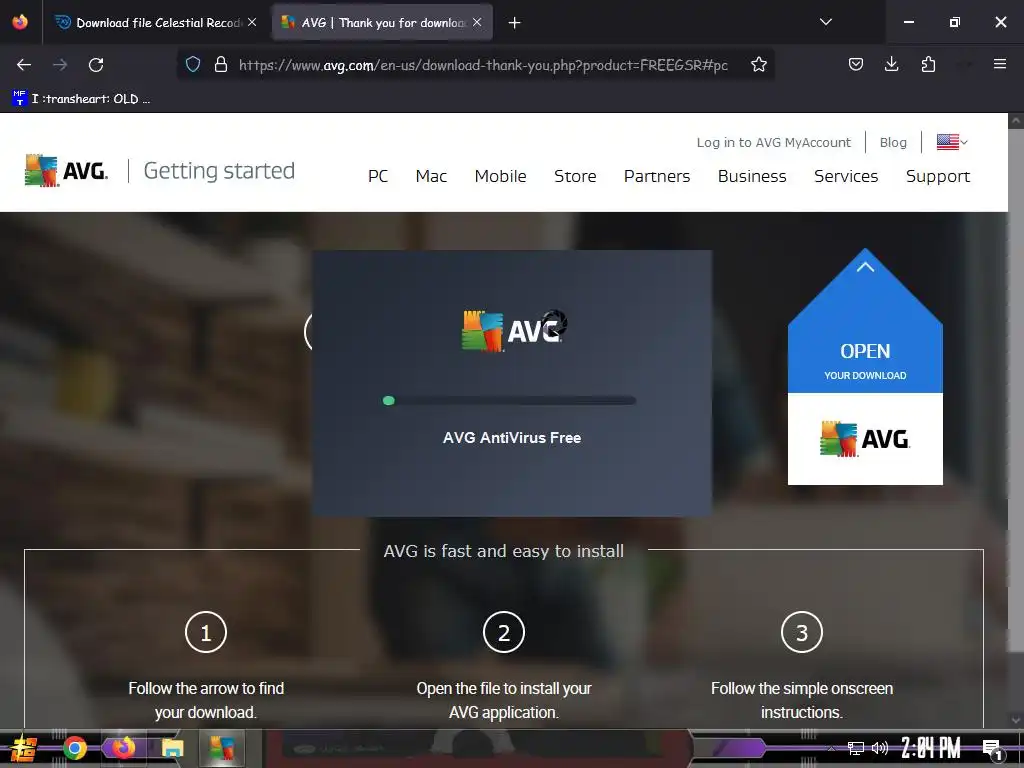Viewport: 1024px width, 768px height.
Task: Switch to Download file Celestial tab
Action: click(156, 23)
